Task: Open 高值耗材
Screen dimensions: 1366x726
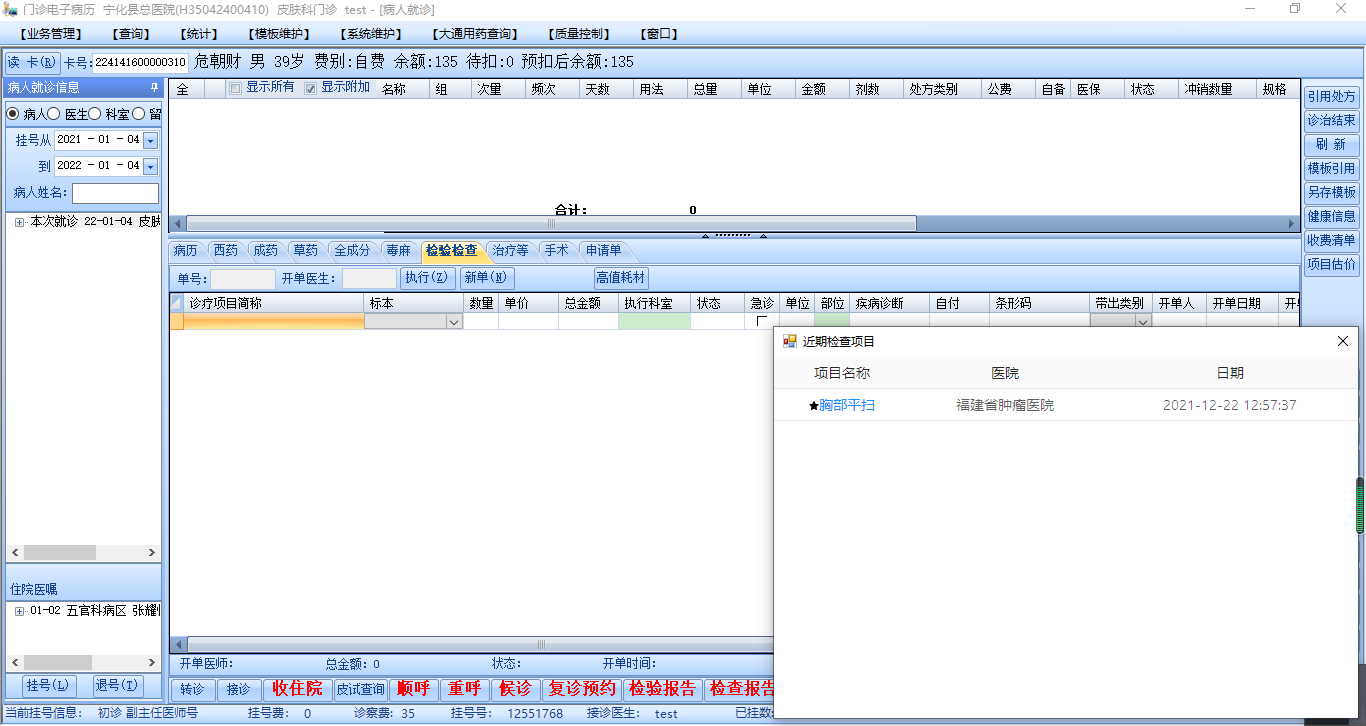Action: (x=621, y=278)
